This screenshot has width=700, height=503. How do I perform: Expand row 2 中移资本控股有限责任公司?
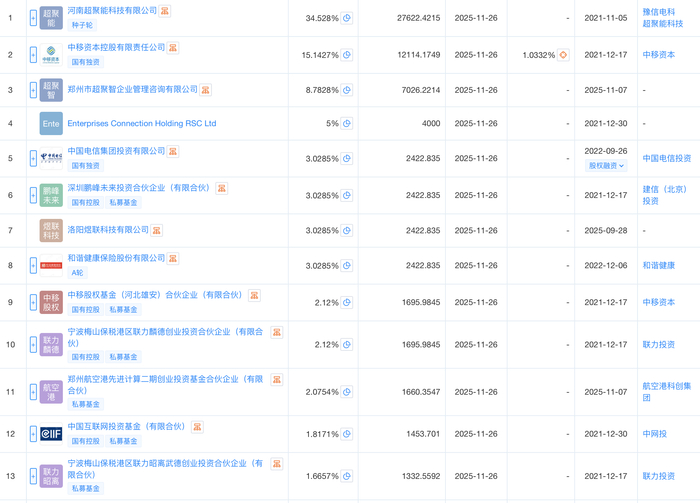[33, 55]
